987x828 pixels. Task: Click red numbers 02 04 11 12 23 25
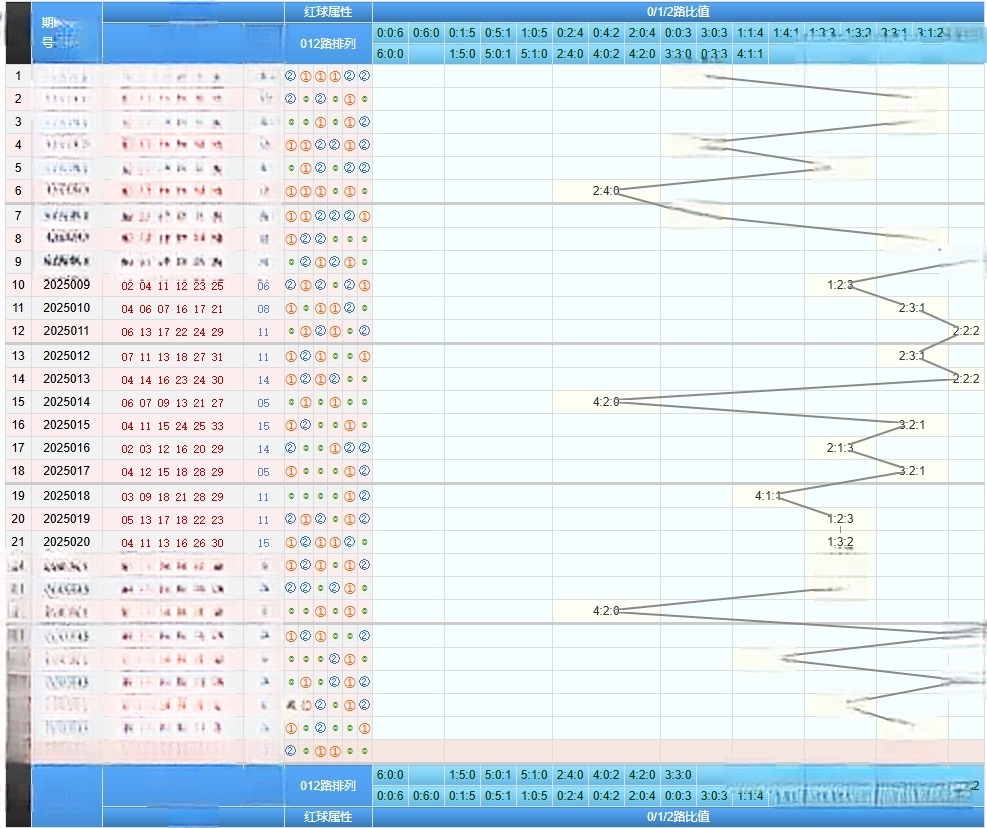pos(172,286)
